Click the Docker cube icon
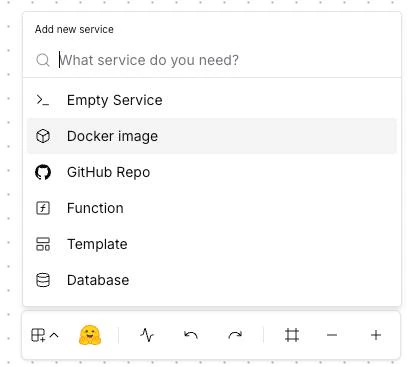The height and width of the screenshot is (367, 414). point(43,136)
